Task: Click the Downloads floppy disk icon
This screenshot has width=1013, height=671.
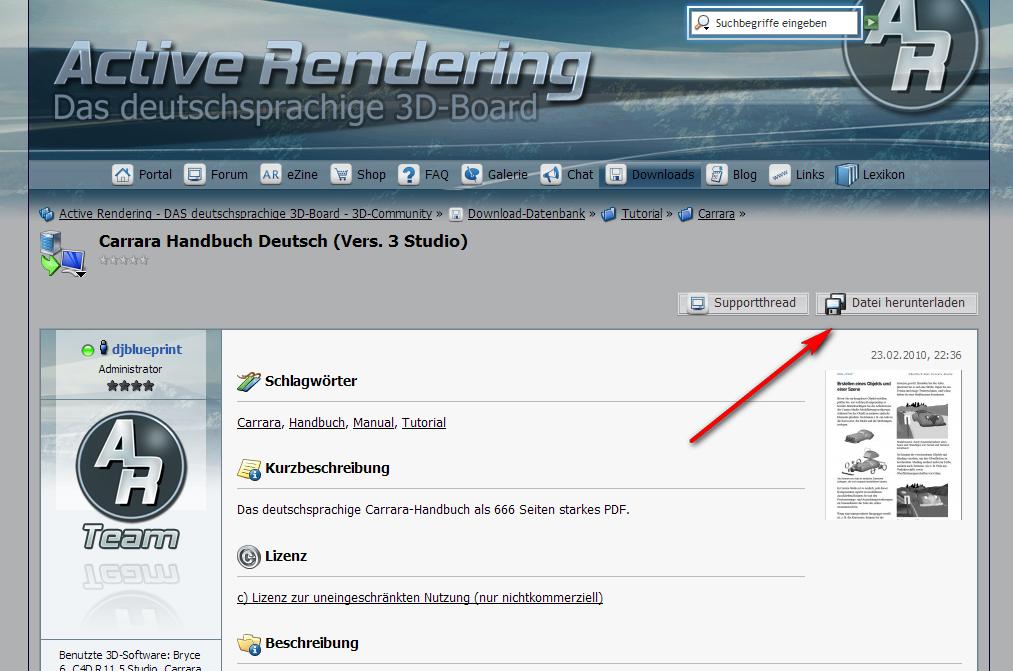Action: point(616,174)
